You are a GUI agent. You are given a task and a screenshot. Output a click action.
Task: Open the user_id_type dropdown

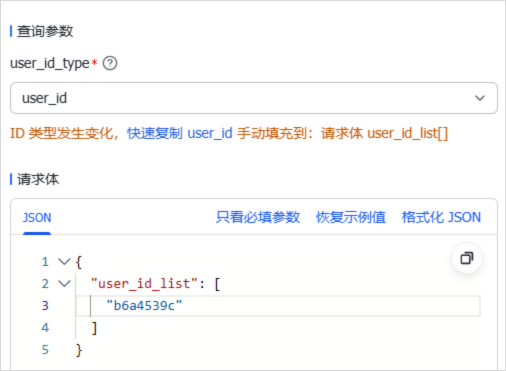click(254, 98)
